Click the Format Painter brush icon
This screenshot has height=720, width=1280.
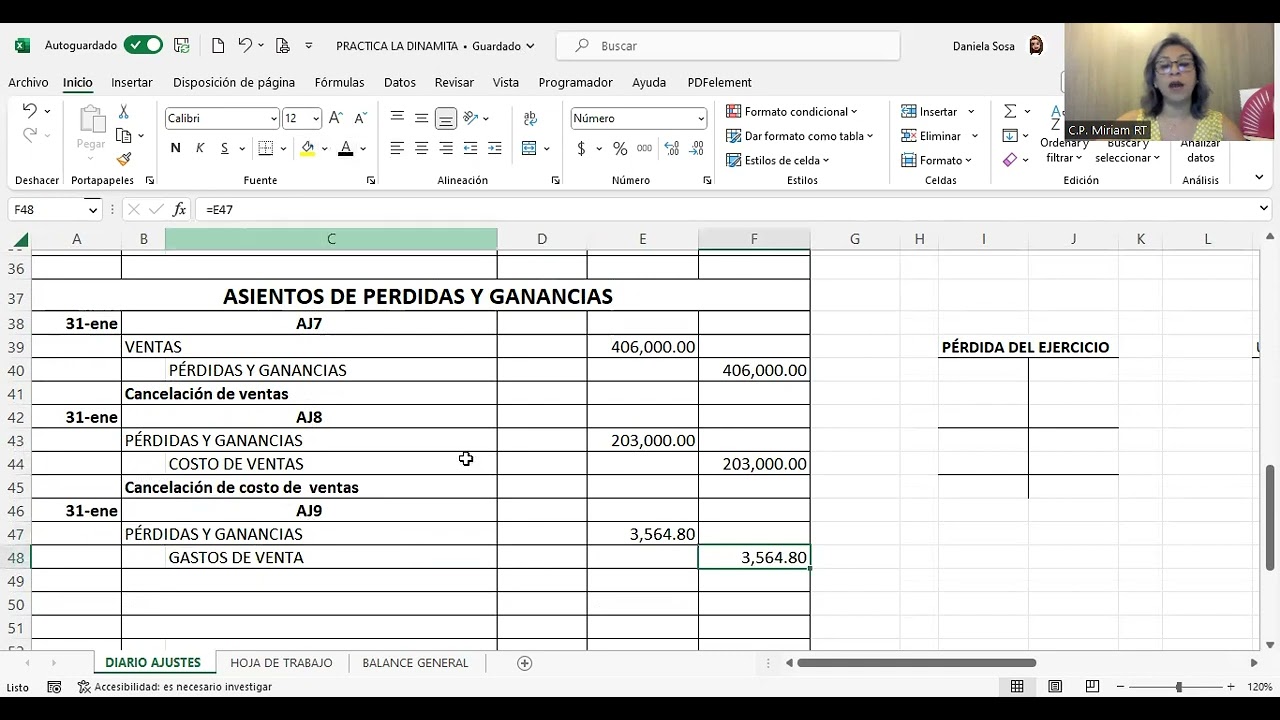(x=124, y=159)
